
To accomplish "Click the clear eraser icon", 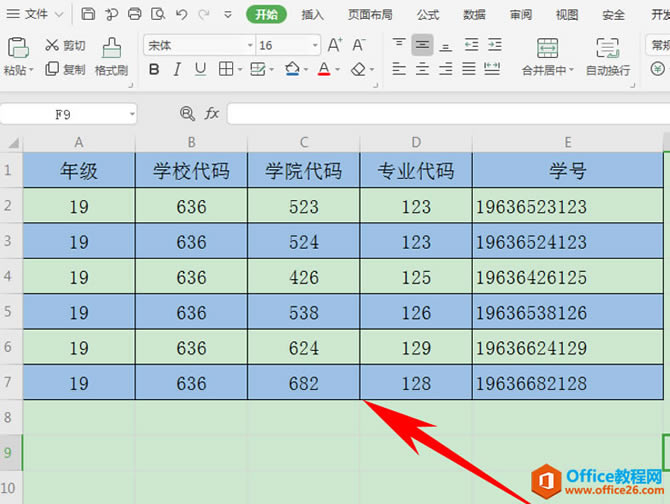I will point(359,69).
